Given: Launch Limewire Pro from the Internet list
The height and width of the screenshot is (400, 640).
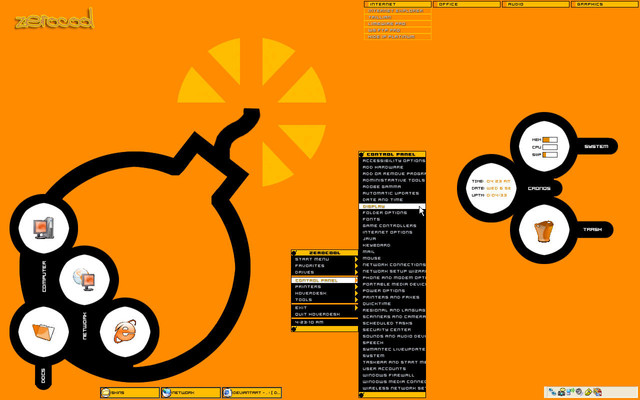Looking at the screenshot, I should pyautogui.click(x=398, y=24).
